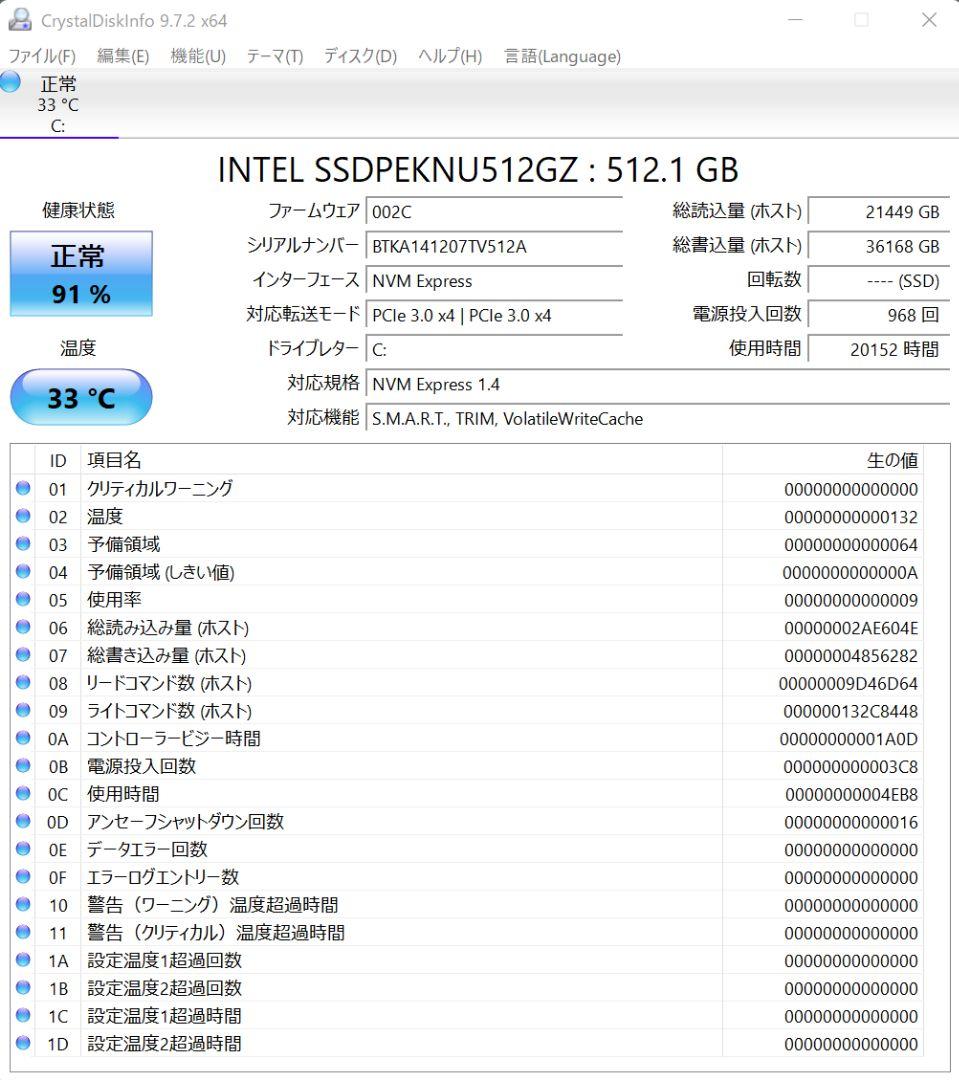Click status orb of row 0E データエラー回数
959x1080 pixels.
coord(23,849)
